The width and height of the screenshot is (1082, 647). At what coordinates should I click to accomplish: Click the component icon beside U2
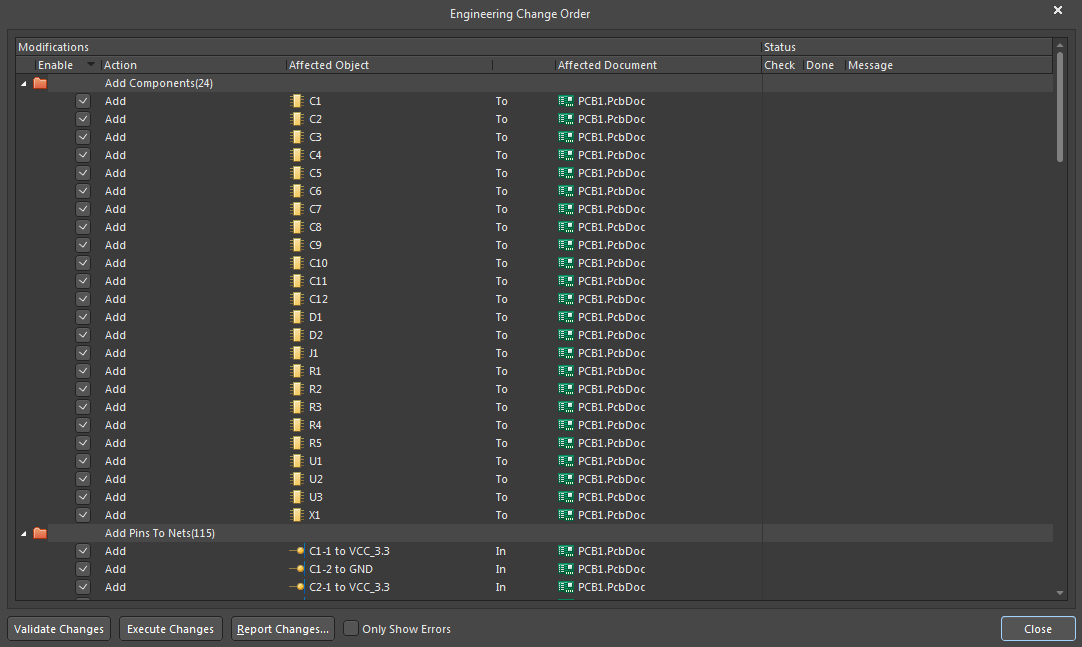click(296, 479)
